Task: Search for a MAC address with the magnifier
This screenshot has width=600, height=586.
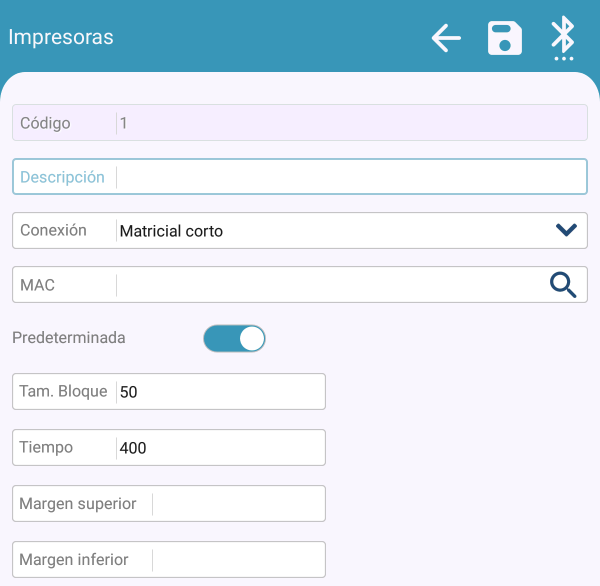Action: tap(564, 285)
